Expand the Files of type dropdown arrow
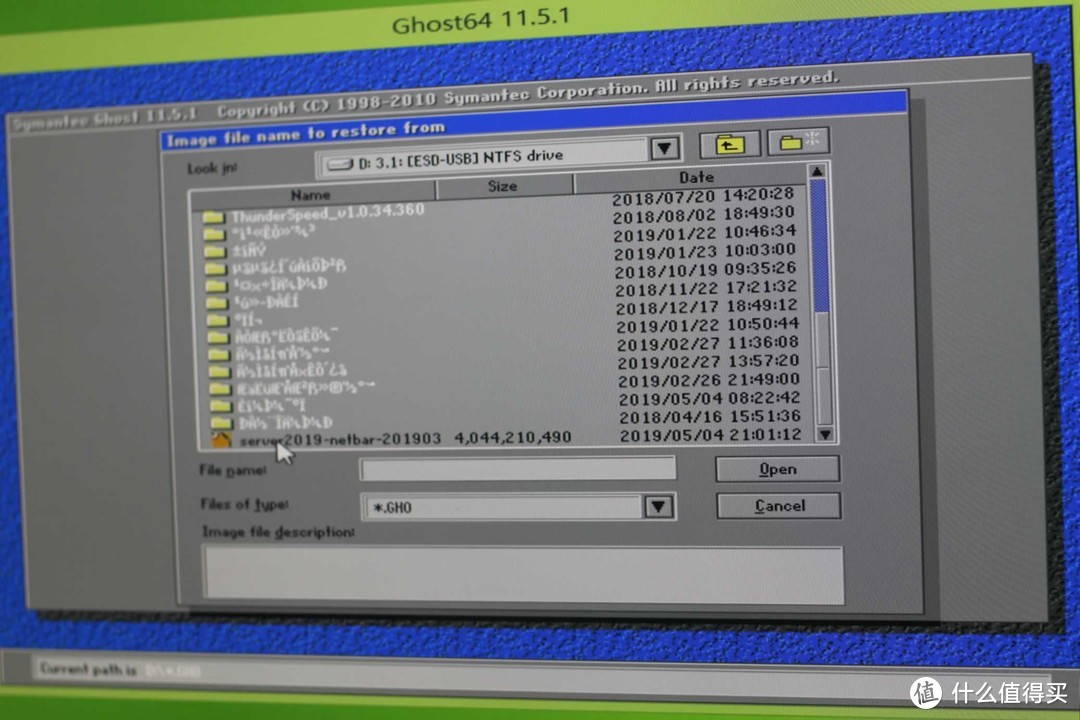 [x=658, y=506]
